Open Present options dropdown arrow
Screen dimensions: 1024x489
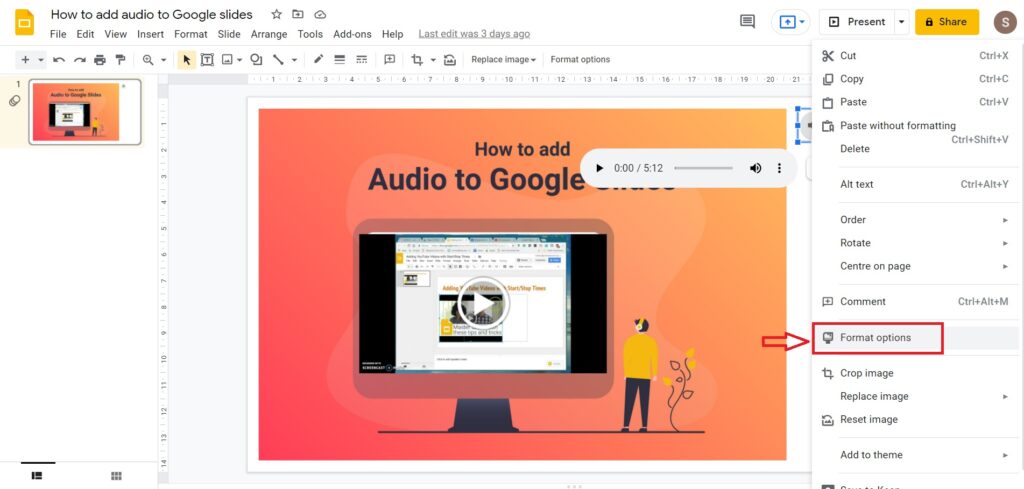tap(902, 22)
